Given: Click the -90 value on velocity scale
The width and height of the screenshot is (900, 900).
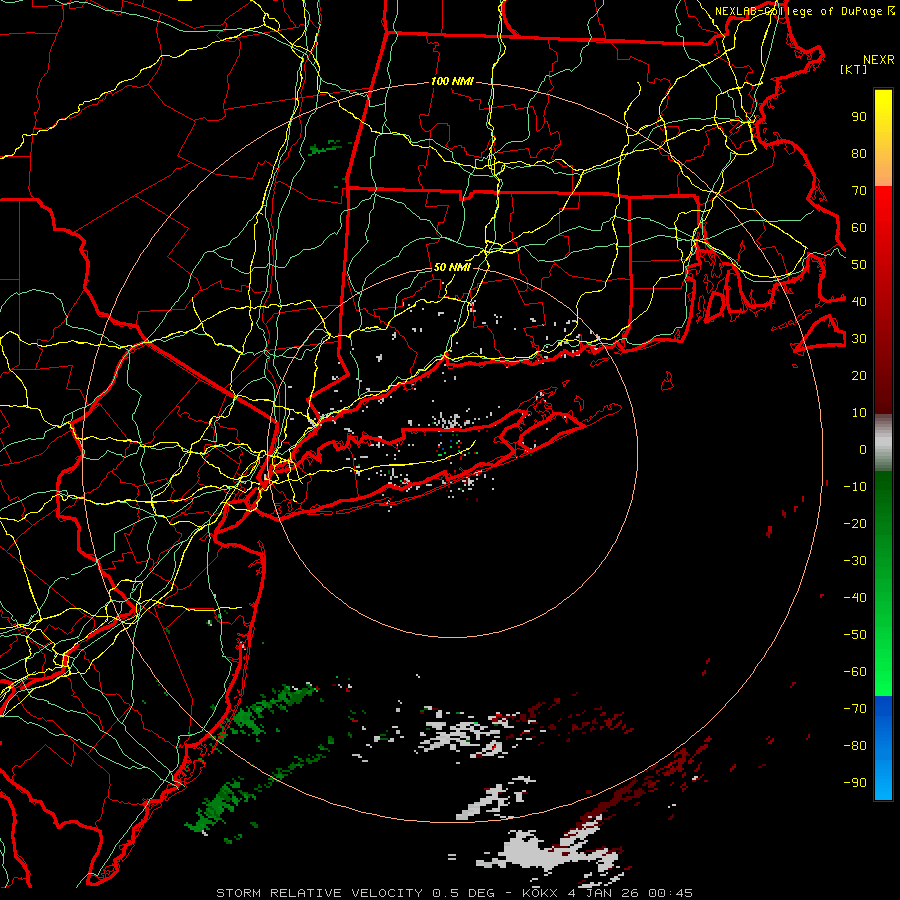Looking at the screenshot, I should [855, 783].
